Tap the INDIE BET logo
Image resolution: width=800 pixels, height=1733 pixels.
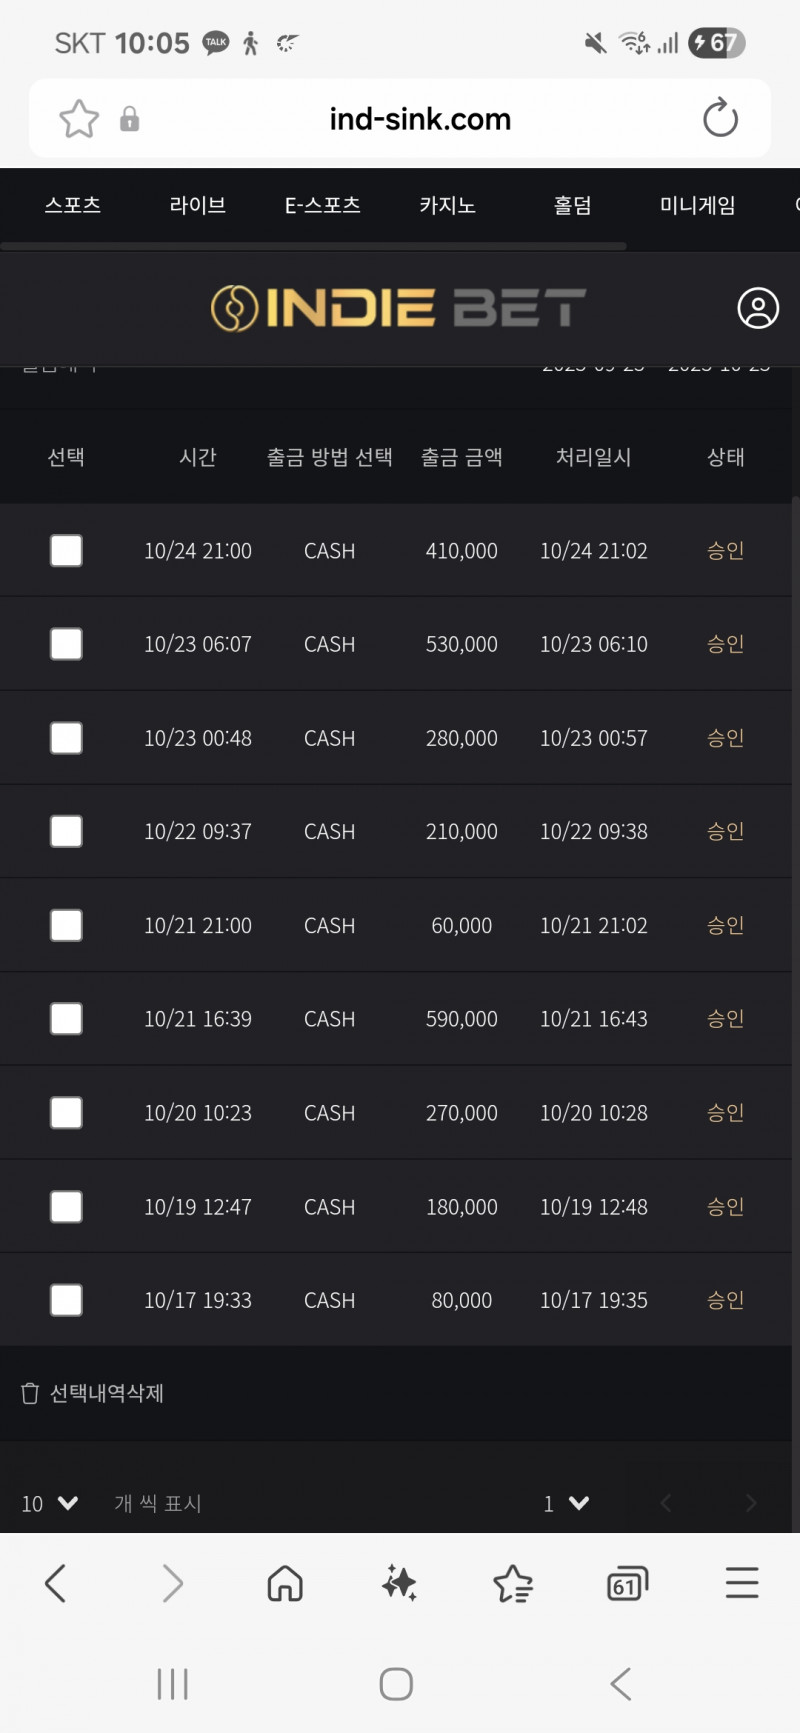[x=398, y=308]
